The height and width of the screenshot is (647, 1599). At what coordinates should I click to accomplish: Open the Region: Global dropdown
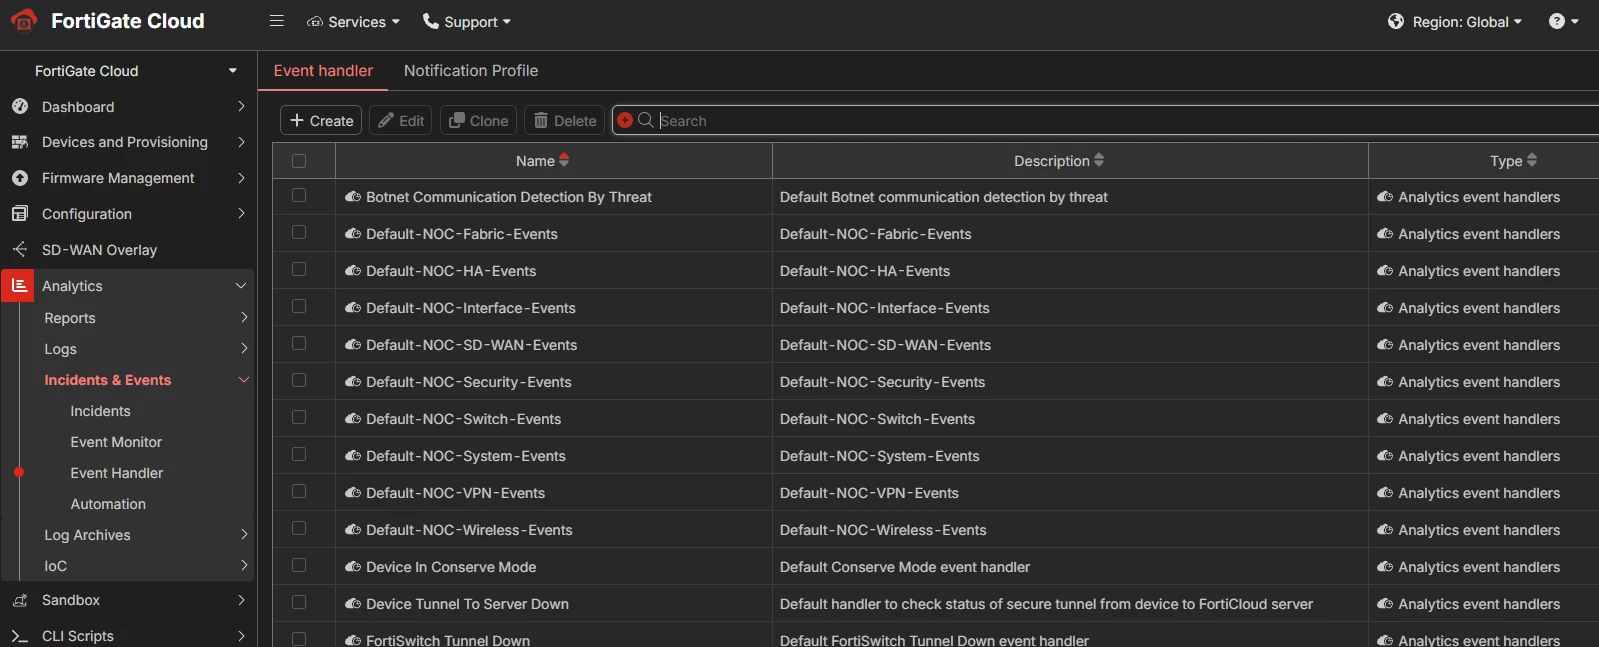pyautogui.click(x=1455, y=22)
